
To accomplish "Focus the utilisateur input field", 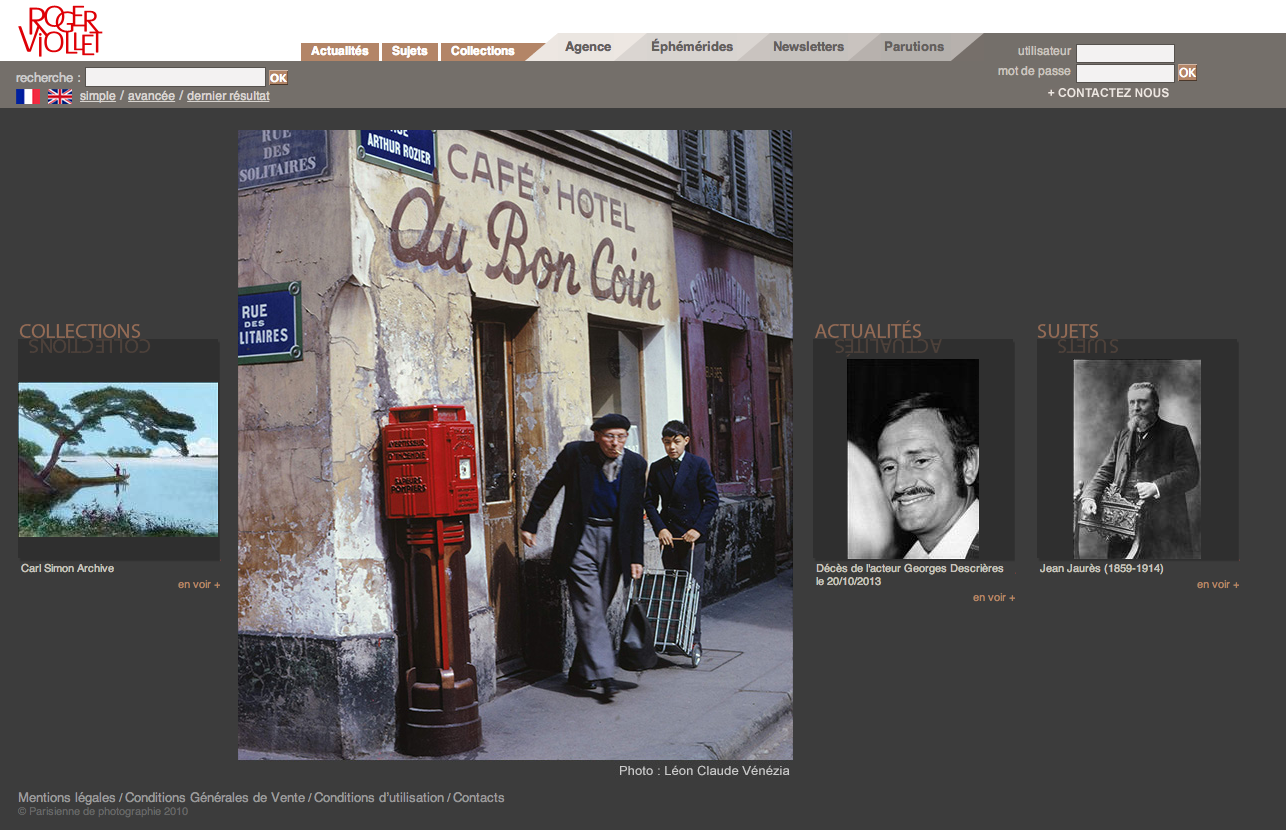I will (1125, 53).
